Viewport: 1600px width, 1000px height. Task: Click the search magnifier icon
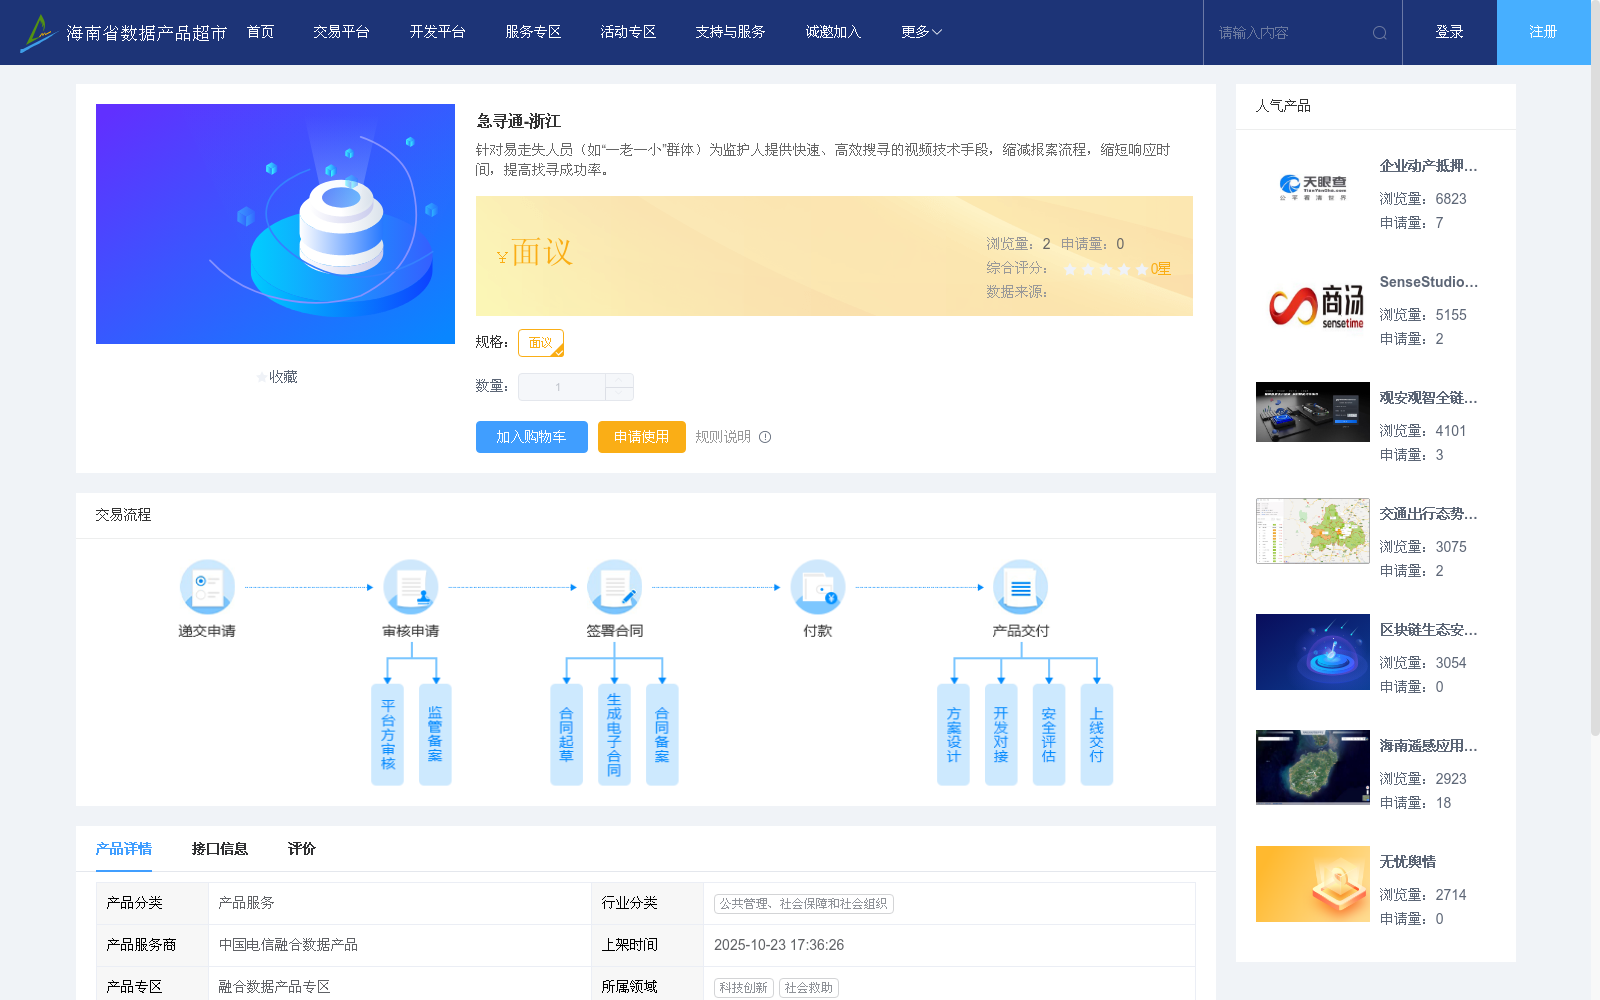[1380, 32]
